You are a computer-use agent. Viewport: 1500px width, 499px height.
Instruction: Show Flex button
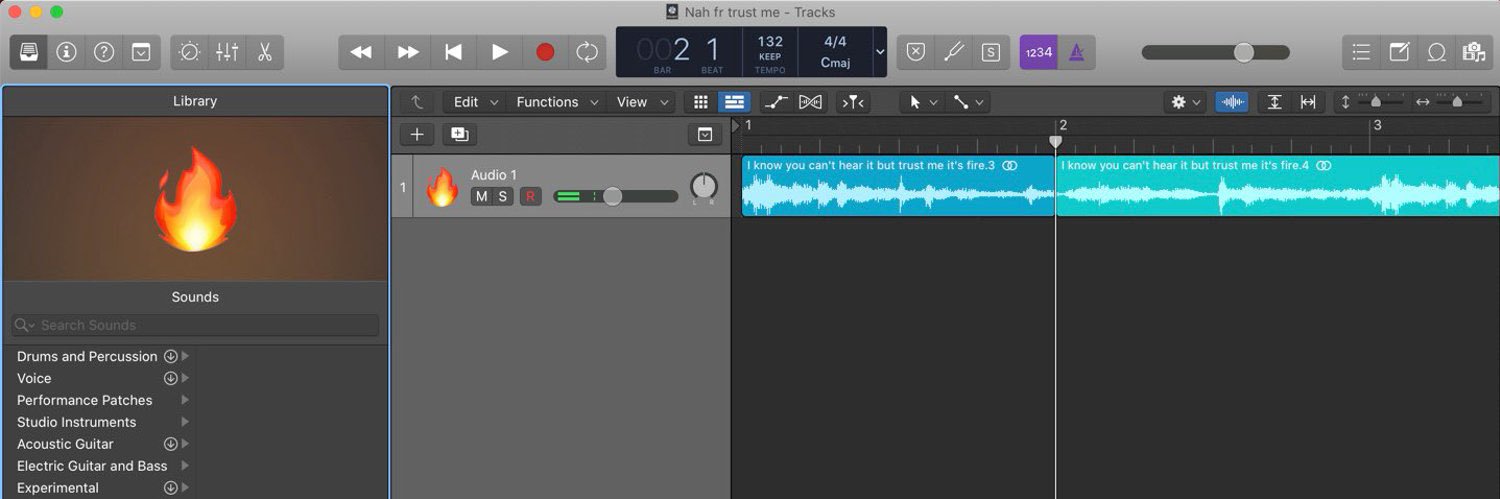pos(810,102)
